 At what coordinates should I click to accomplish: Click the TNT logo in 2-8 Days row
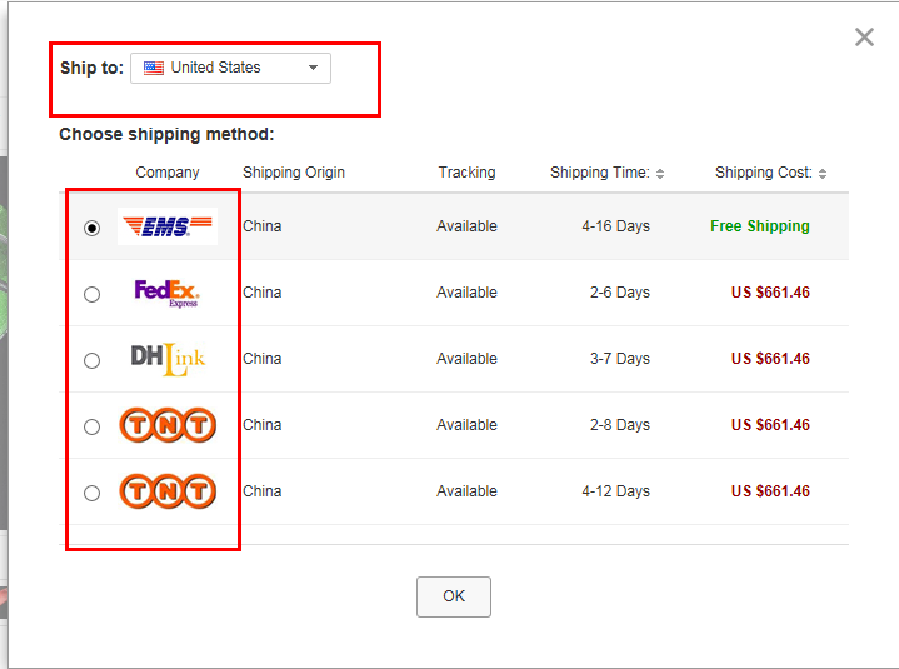167,425
